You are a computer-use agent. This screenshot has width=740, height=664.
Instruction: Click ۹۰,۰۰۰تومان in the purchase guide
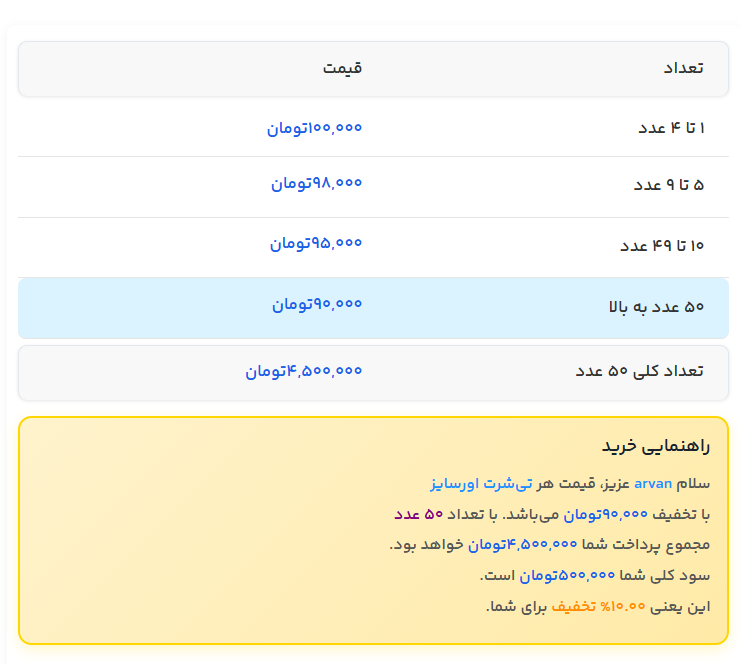(x=605, y=514)
